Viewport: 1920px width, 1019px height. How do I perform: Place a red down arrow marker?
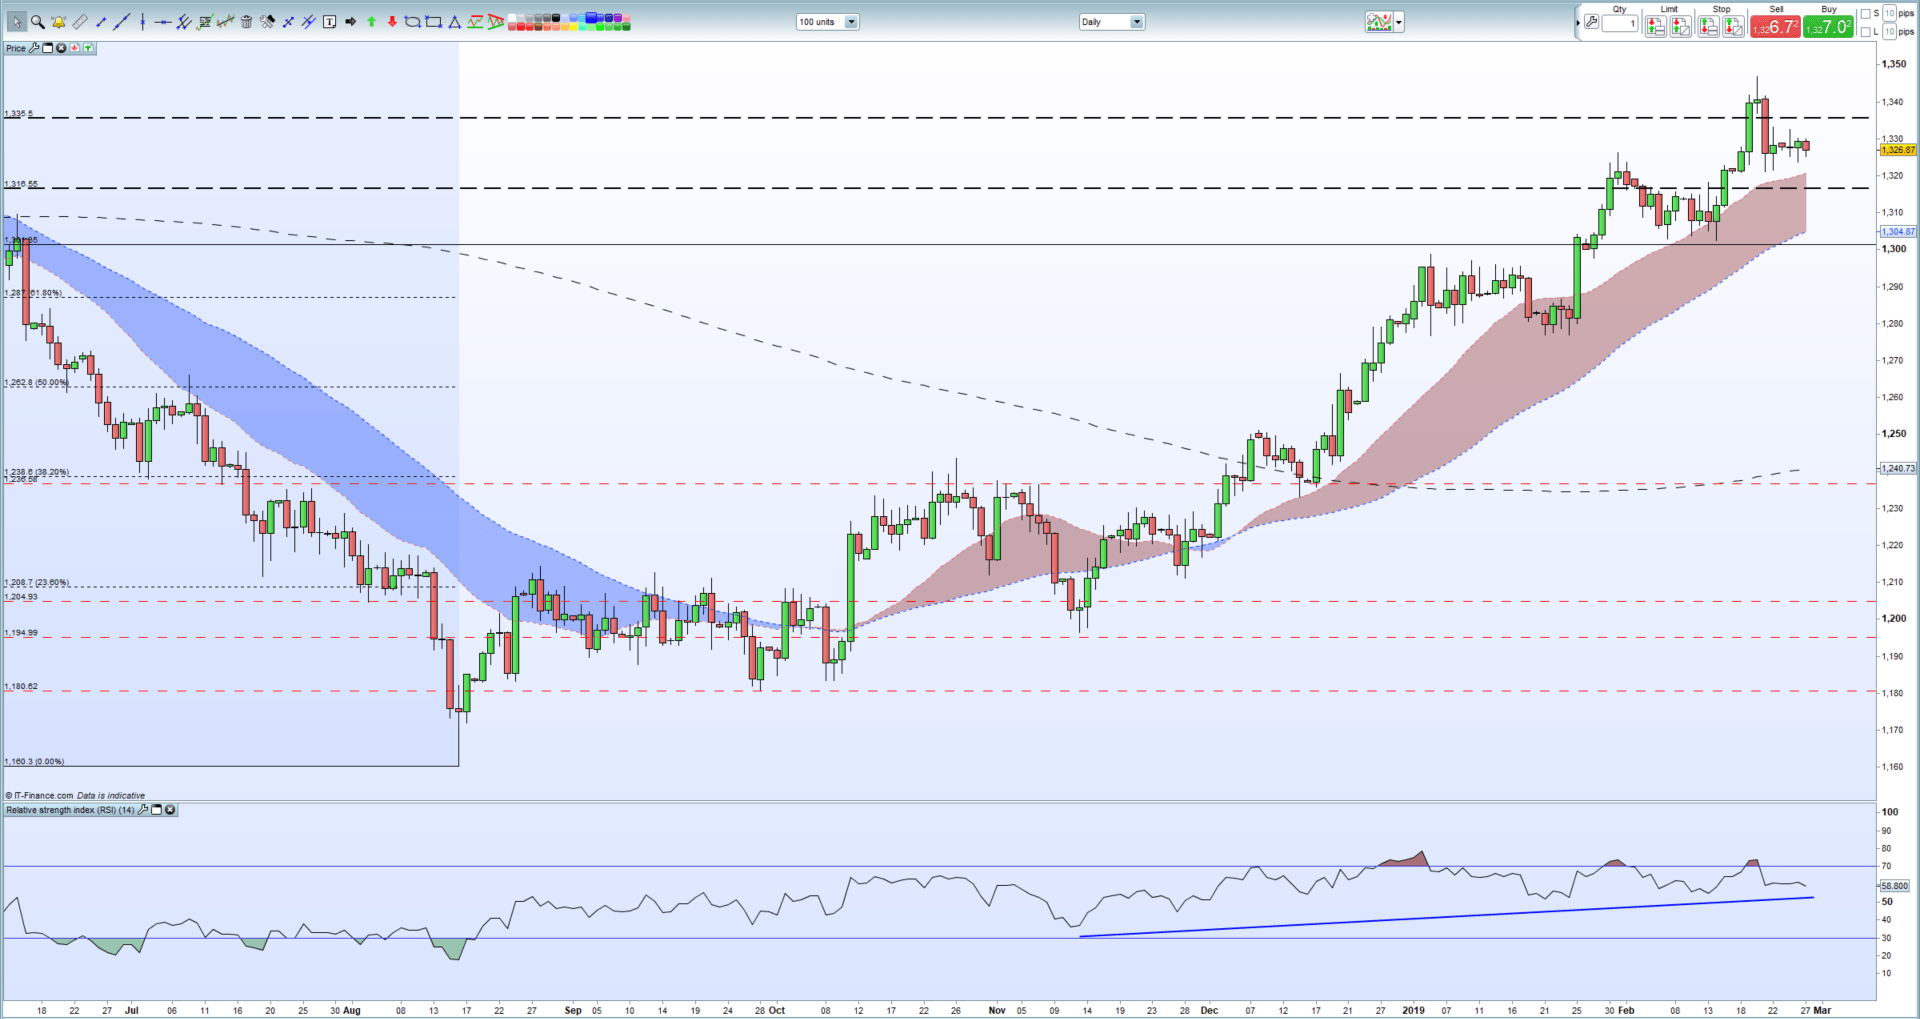[392, 22]
